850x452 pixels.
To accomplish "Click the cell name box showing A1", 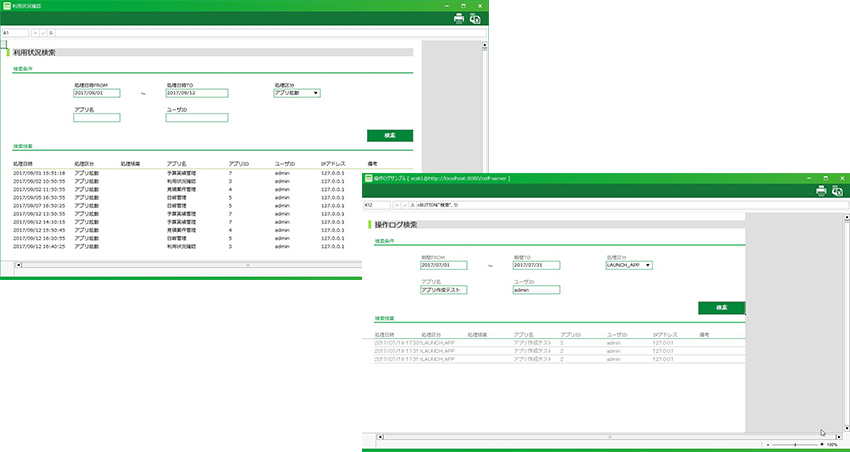I will click(15, 33).
